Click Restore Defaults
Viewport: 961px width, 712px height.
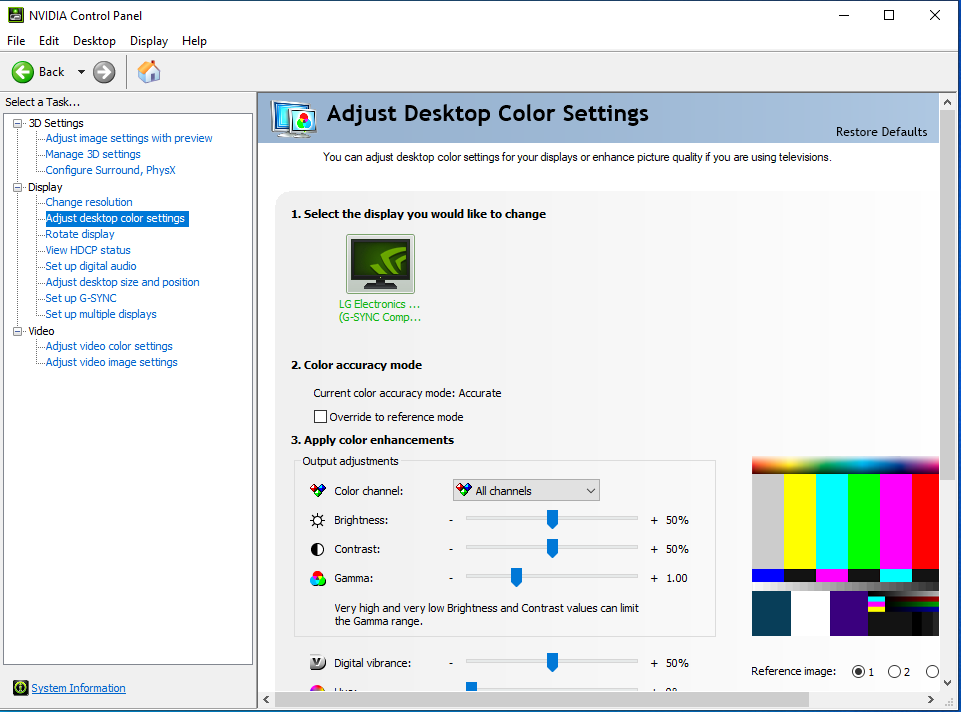(881, 132)
